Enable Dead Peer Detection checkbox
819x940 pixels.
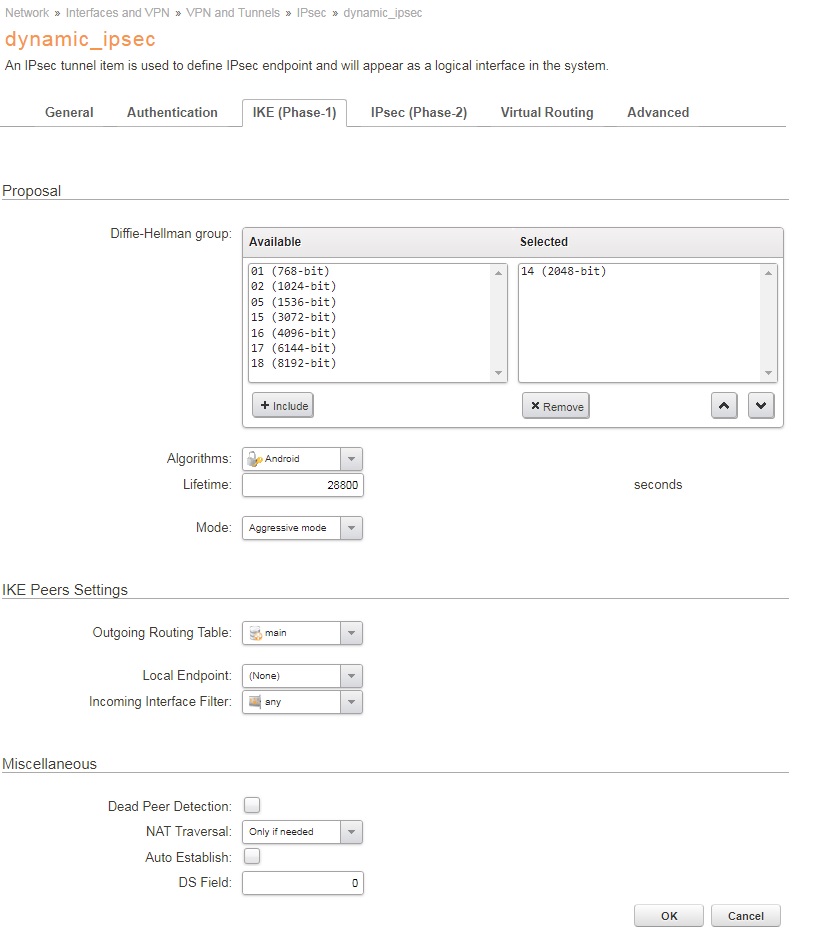pos(252,805)
